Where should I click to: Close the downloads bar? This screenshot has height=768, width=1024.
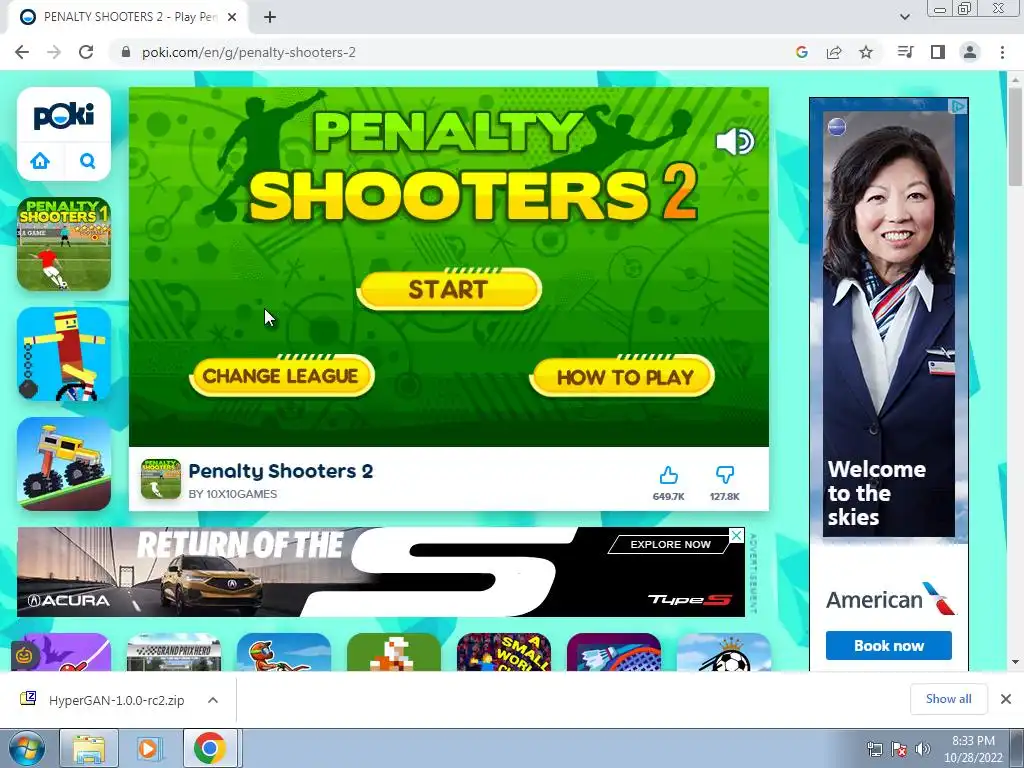(x=1006, y=699)
